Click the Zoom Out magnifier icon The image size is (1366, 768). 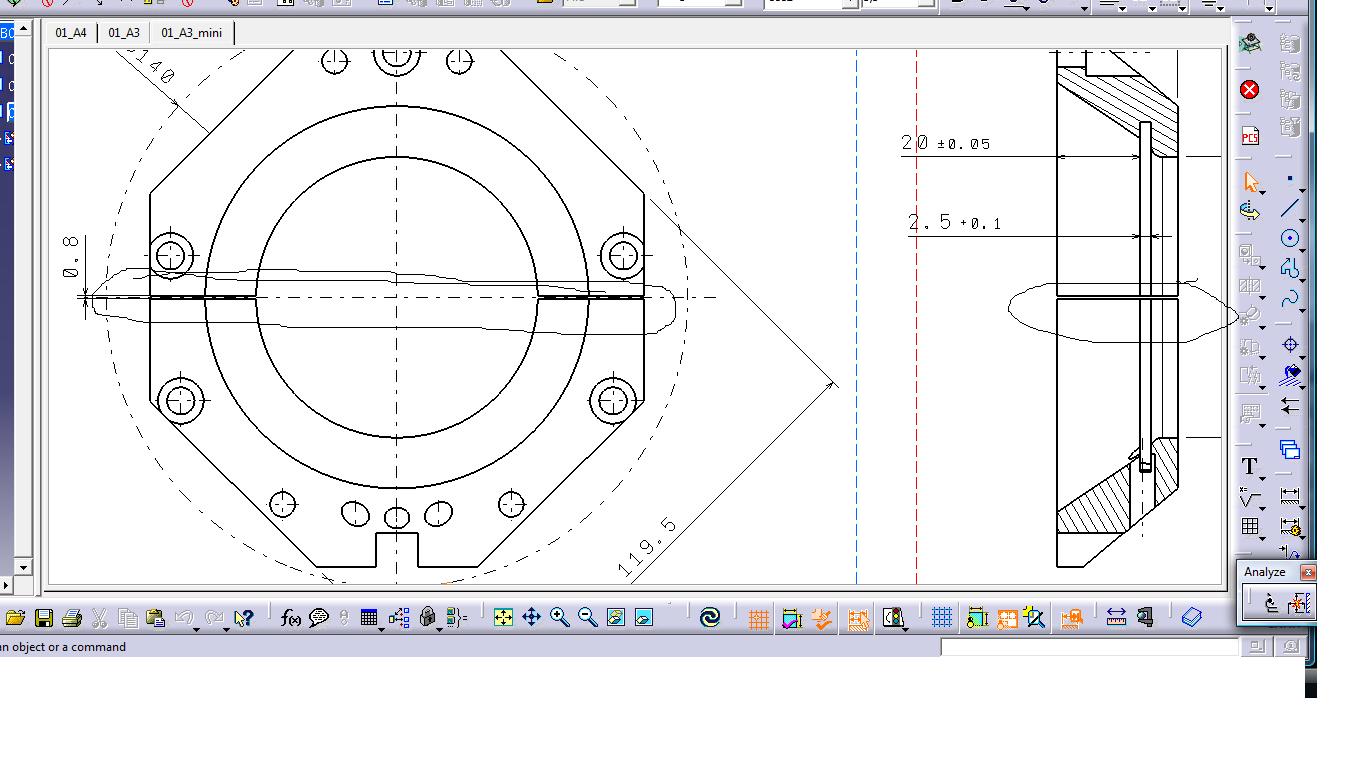(587, 618)
